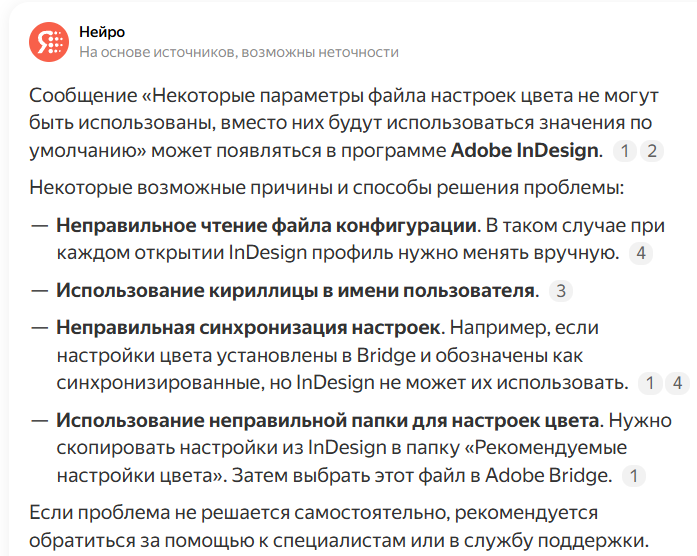Click 'На основе источников, возможны неточности' subtitle
Viewport: 697px width, 556px height.
[239, 52]
